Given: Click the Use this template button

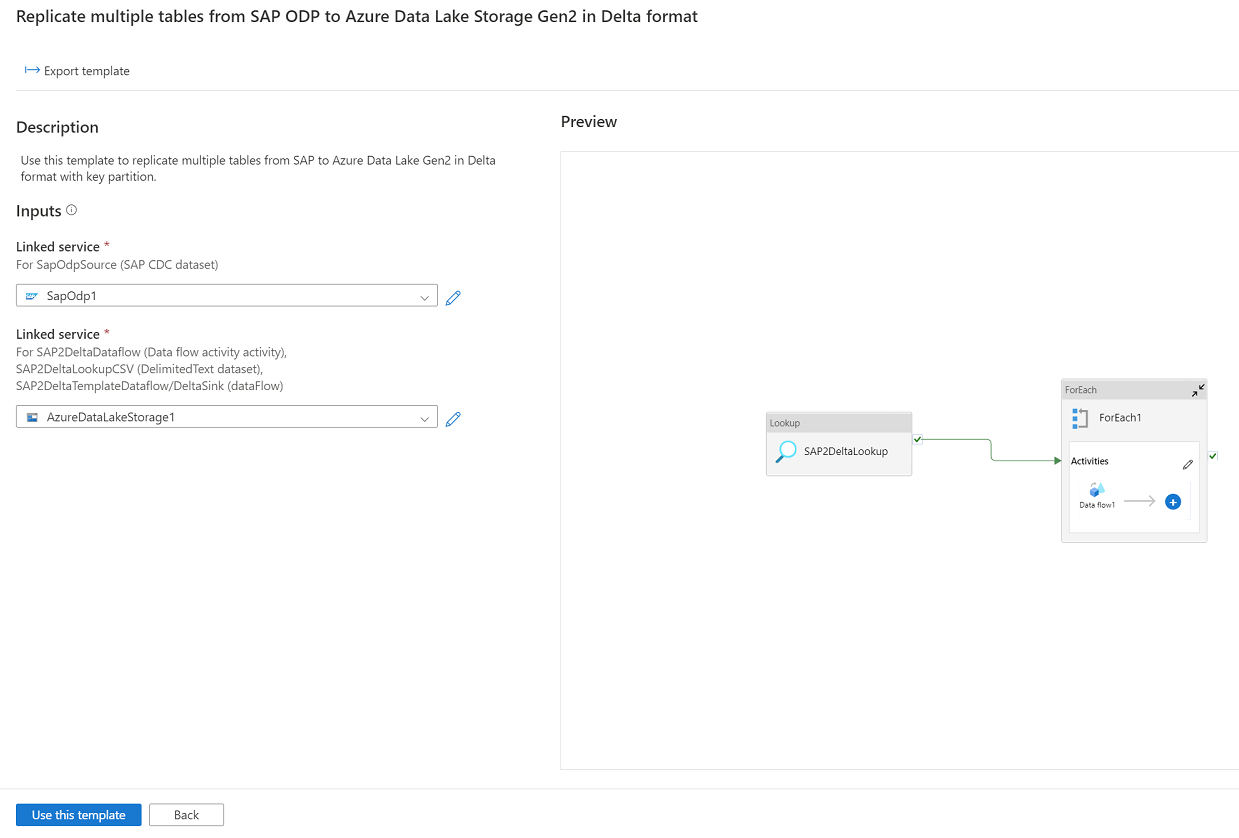Looking at the screenshot, I should point(78,814).
